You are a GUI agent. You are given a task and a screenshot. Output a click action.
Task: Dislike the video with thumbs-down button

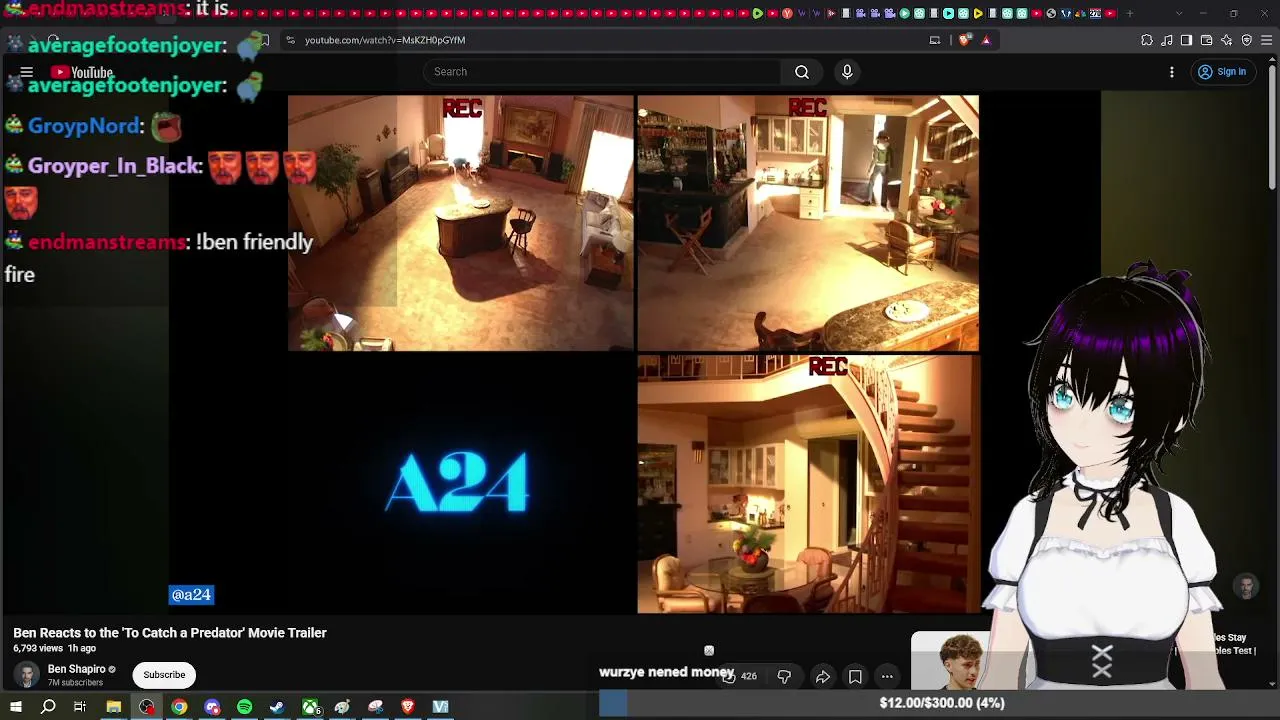pyautogui.click(x=784, y=677)
